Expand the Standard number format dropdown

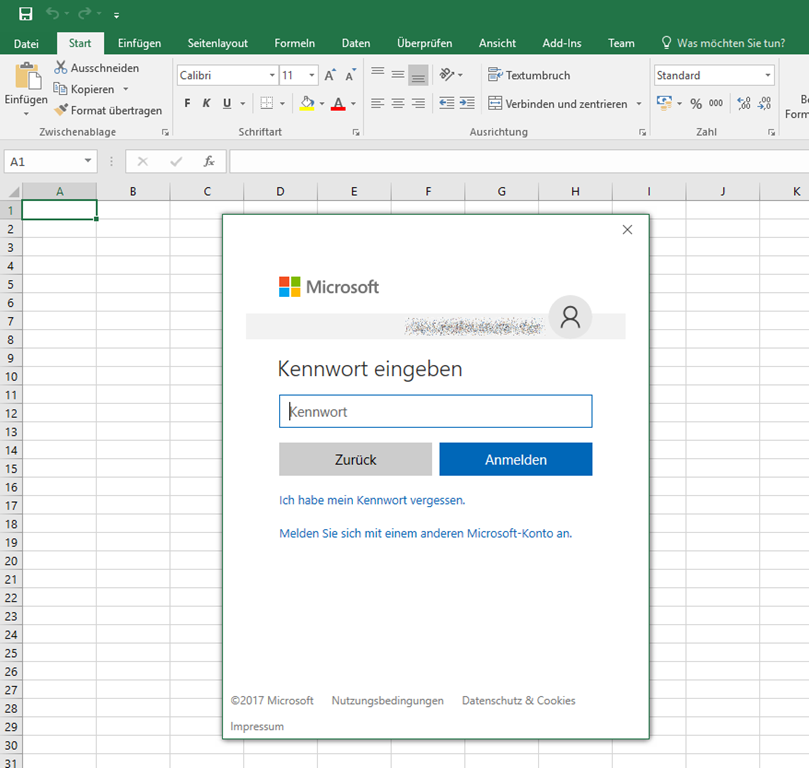coord(767,76)
